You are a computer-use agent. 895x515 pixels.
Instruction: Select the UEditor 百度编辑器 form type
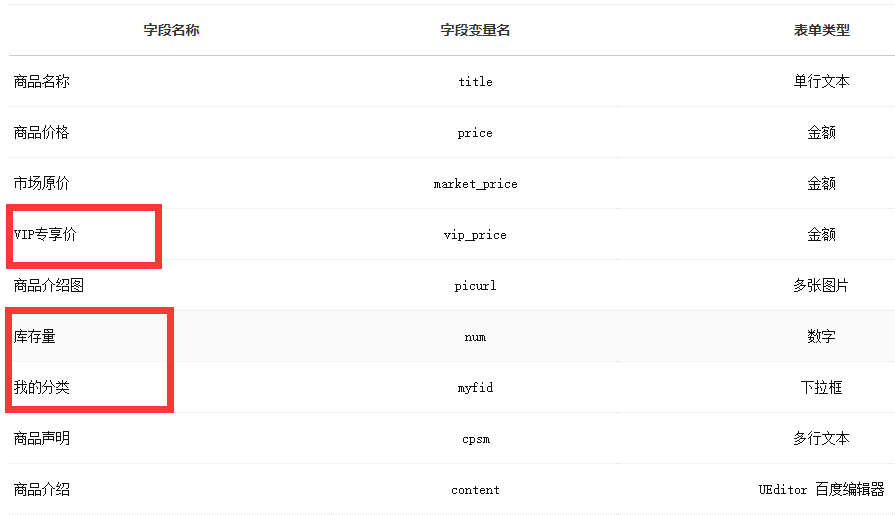[x=821, y=490]
